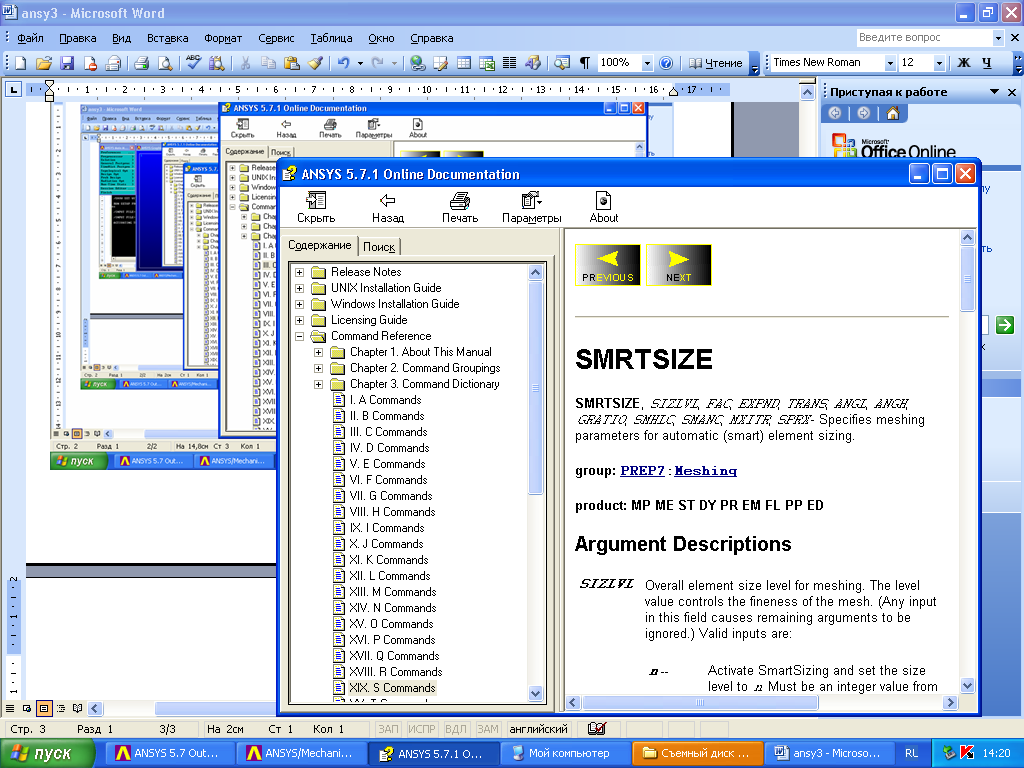Open the Meshing link
This screenshot has height=768, width=1024.
coord(705,470)
